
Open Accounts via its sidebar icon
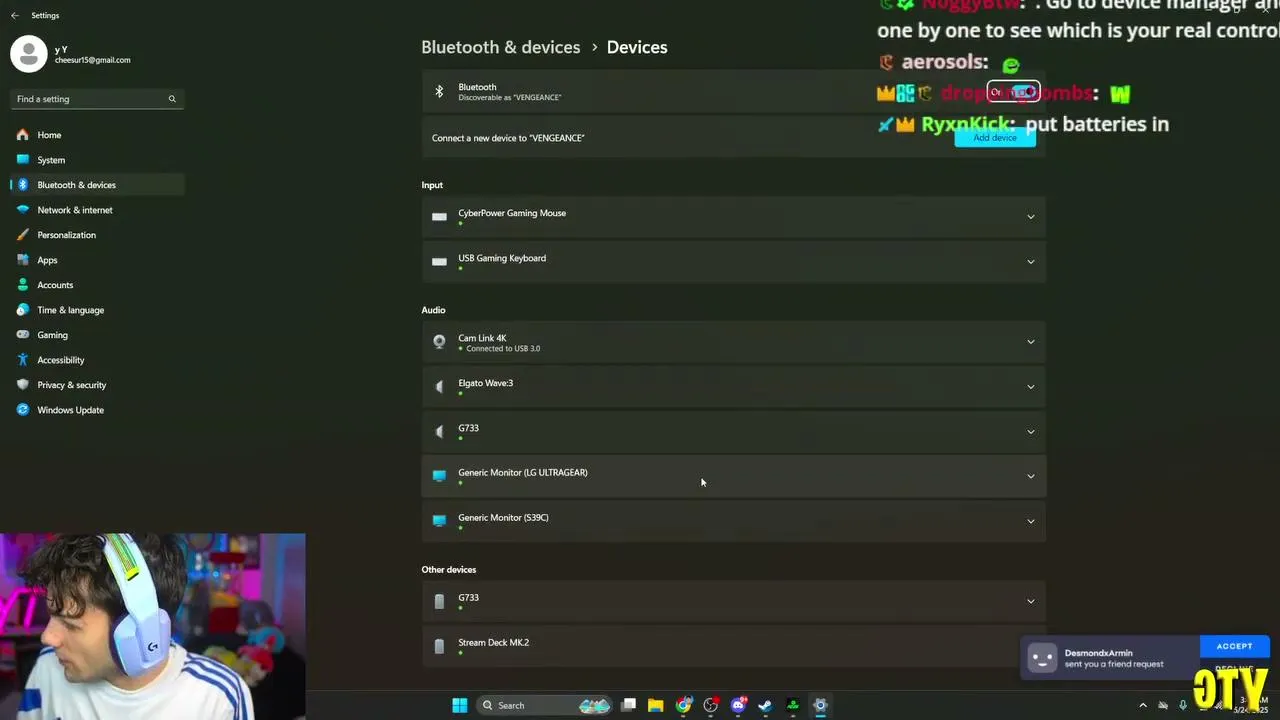click(x=23, y=285)
